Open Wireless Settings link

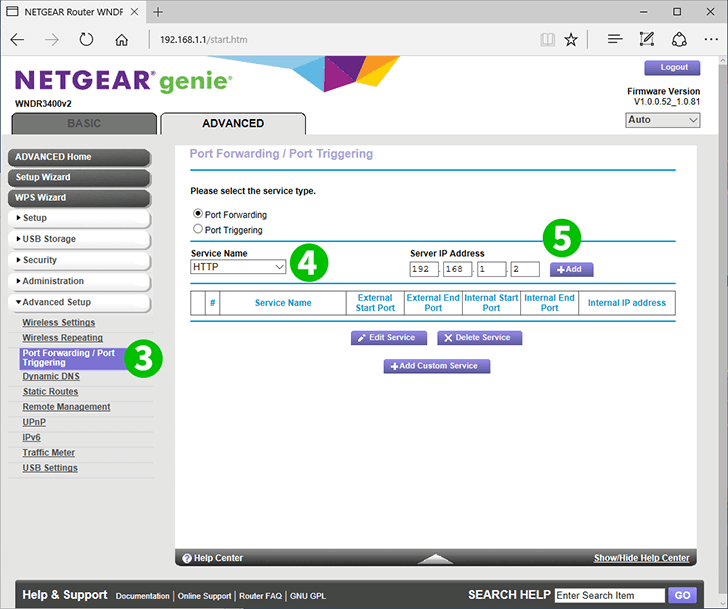point(58,322)
